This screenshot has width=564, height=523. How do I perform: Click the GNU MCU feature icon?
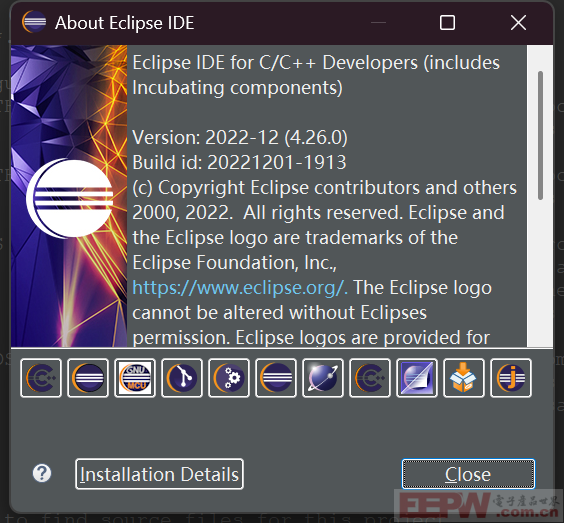[135, 378]
